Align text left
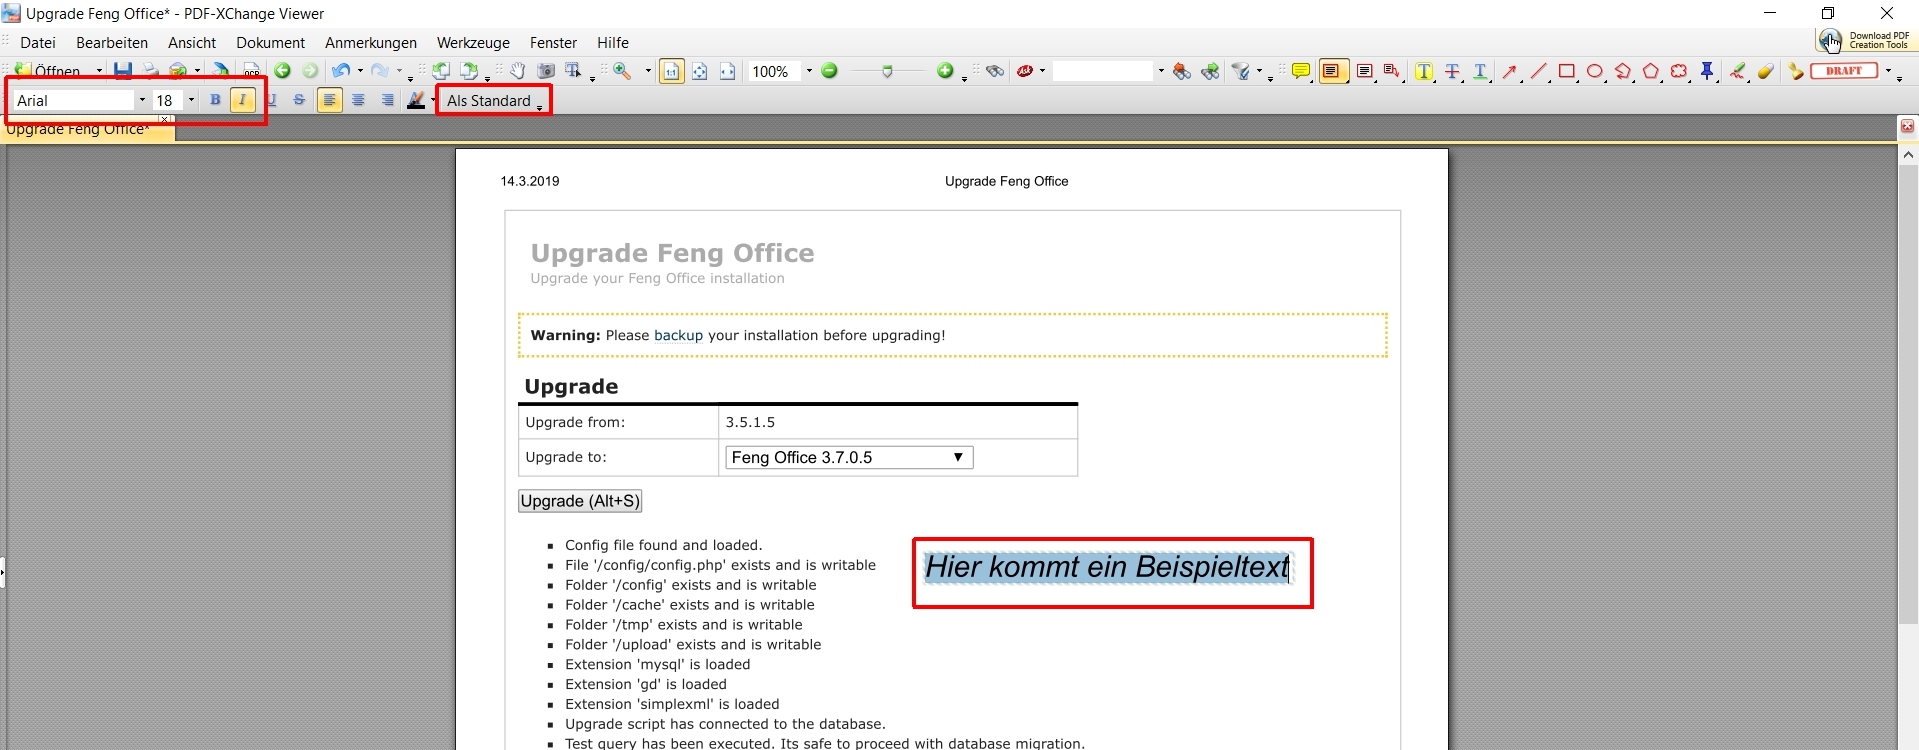Image resolution: width=1919 pixels, height=750 pixels. pyautogui.click(x=329, y=100)
